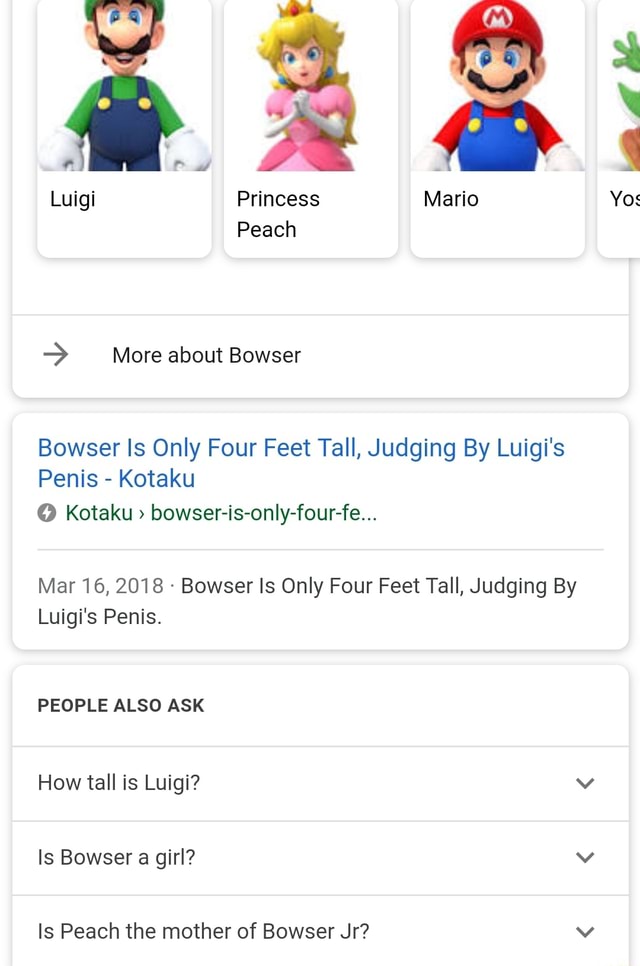Screen dimensions: 640x966
Task: Tap Mario's character image
Action: pyautogui.click(x=497, y=85)
